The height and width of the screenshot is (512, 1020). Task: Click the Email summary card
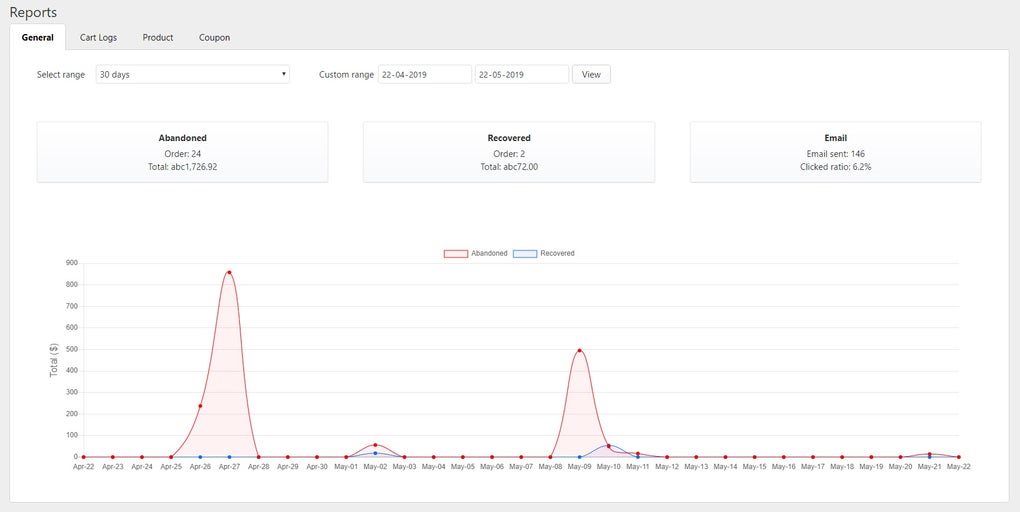(x=835, y=152)
